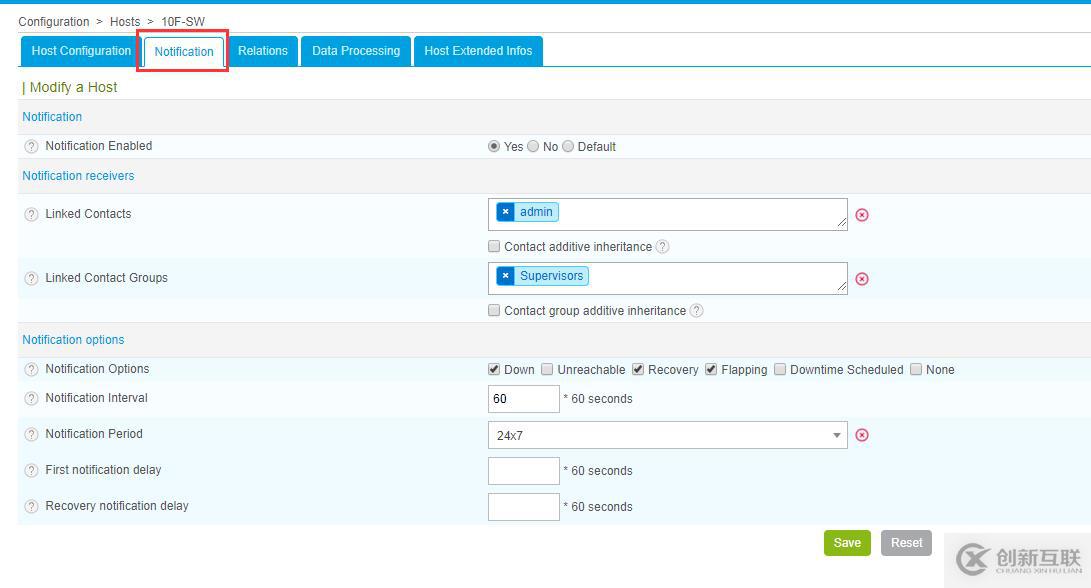Open help icon beside First notification delay
The image size is (1091, 588).
(31, 470)
